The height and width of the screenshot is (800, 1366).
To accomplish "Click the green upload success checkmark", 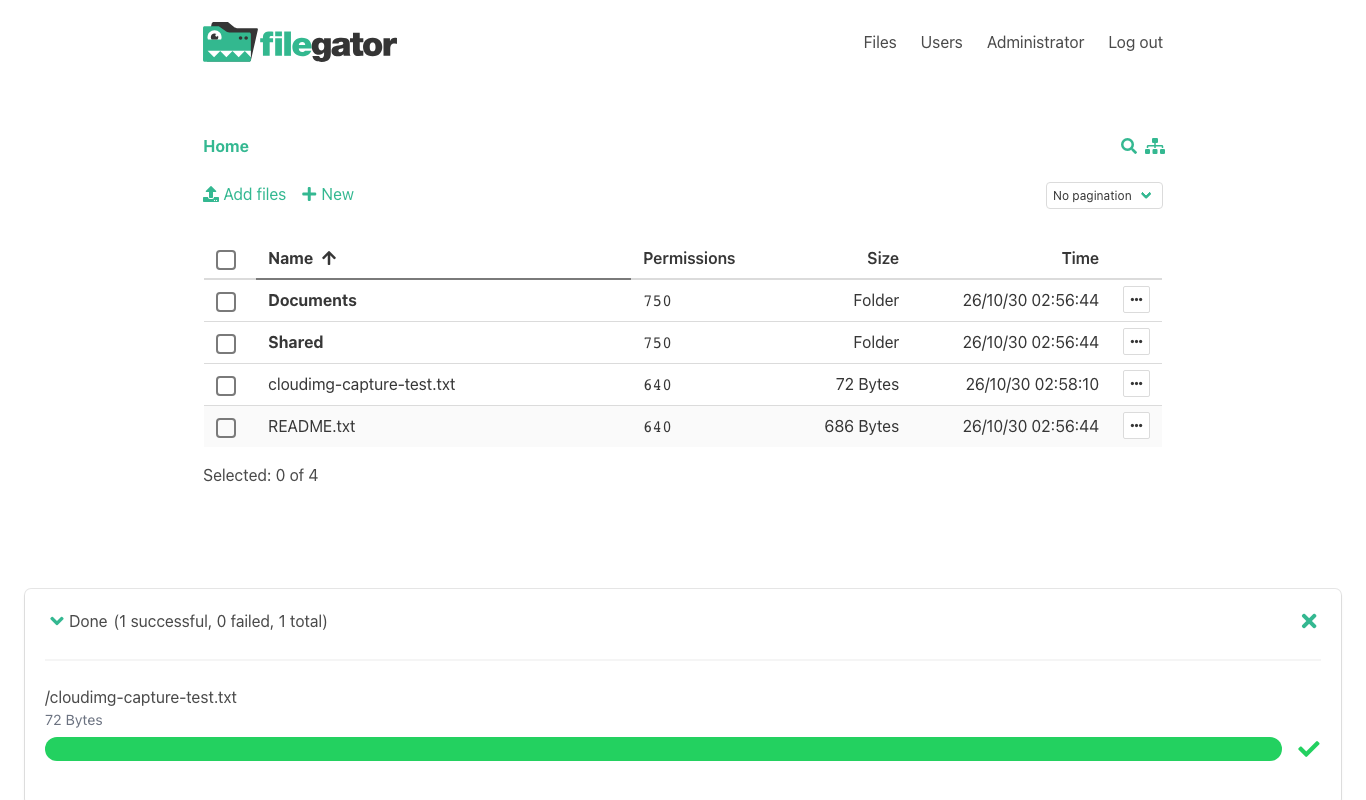I will [x=1308, y=749].
